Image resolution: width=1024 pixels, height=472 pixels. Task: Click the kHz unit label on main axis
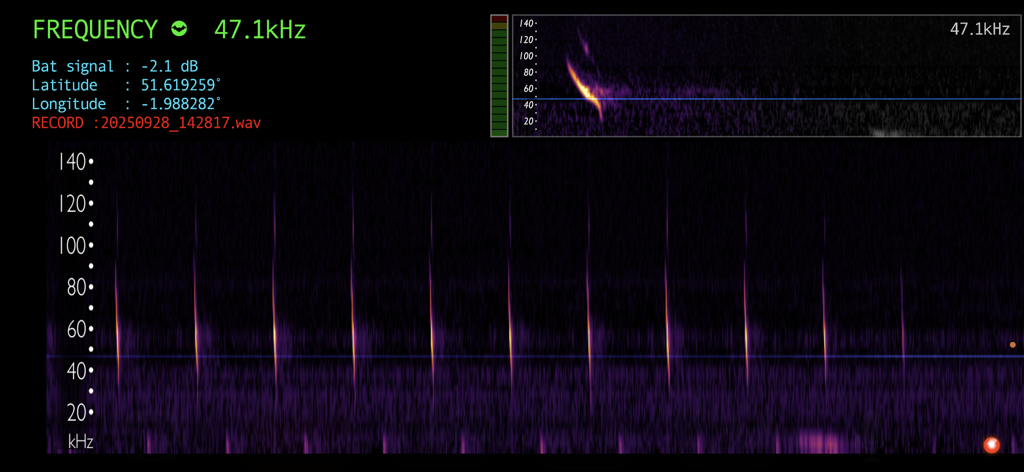(x=80, y=443)
